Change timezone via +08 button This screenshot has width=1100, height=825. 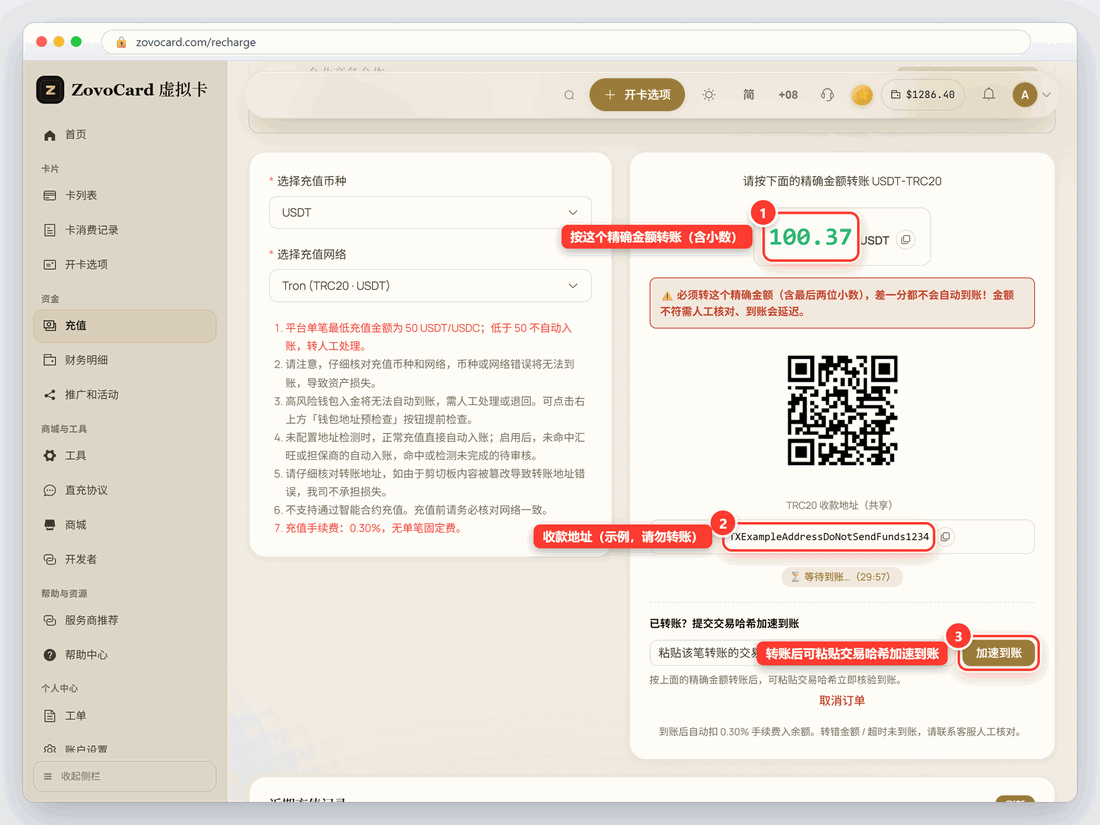[788, 95]
